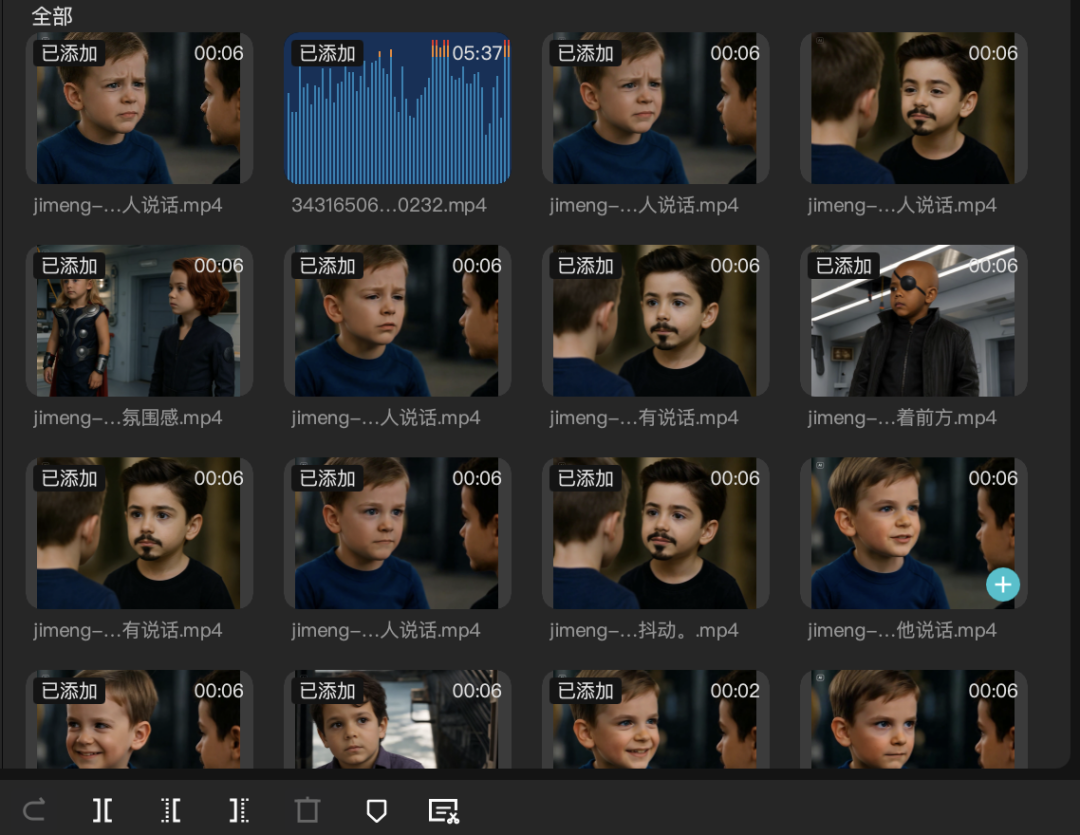This screenshot has width=1080, height=835.
Task: Select the smiling boy clip with 00:02 duration
Action: pyautogui.click(x=655, y=720)
